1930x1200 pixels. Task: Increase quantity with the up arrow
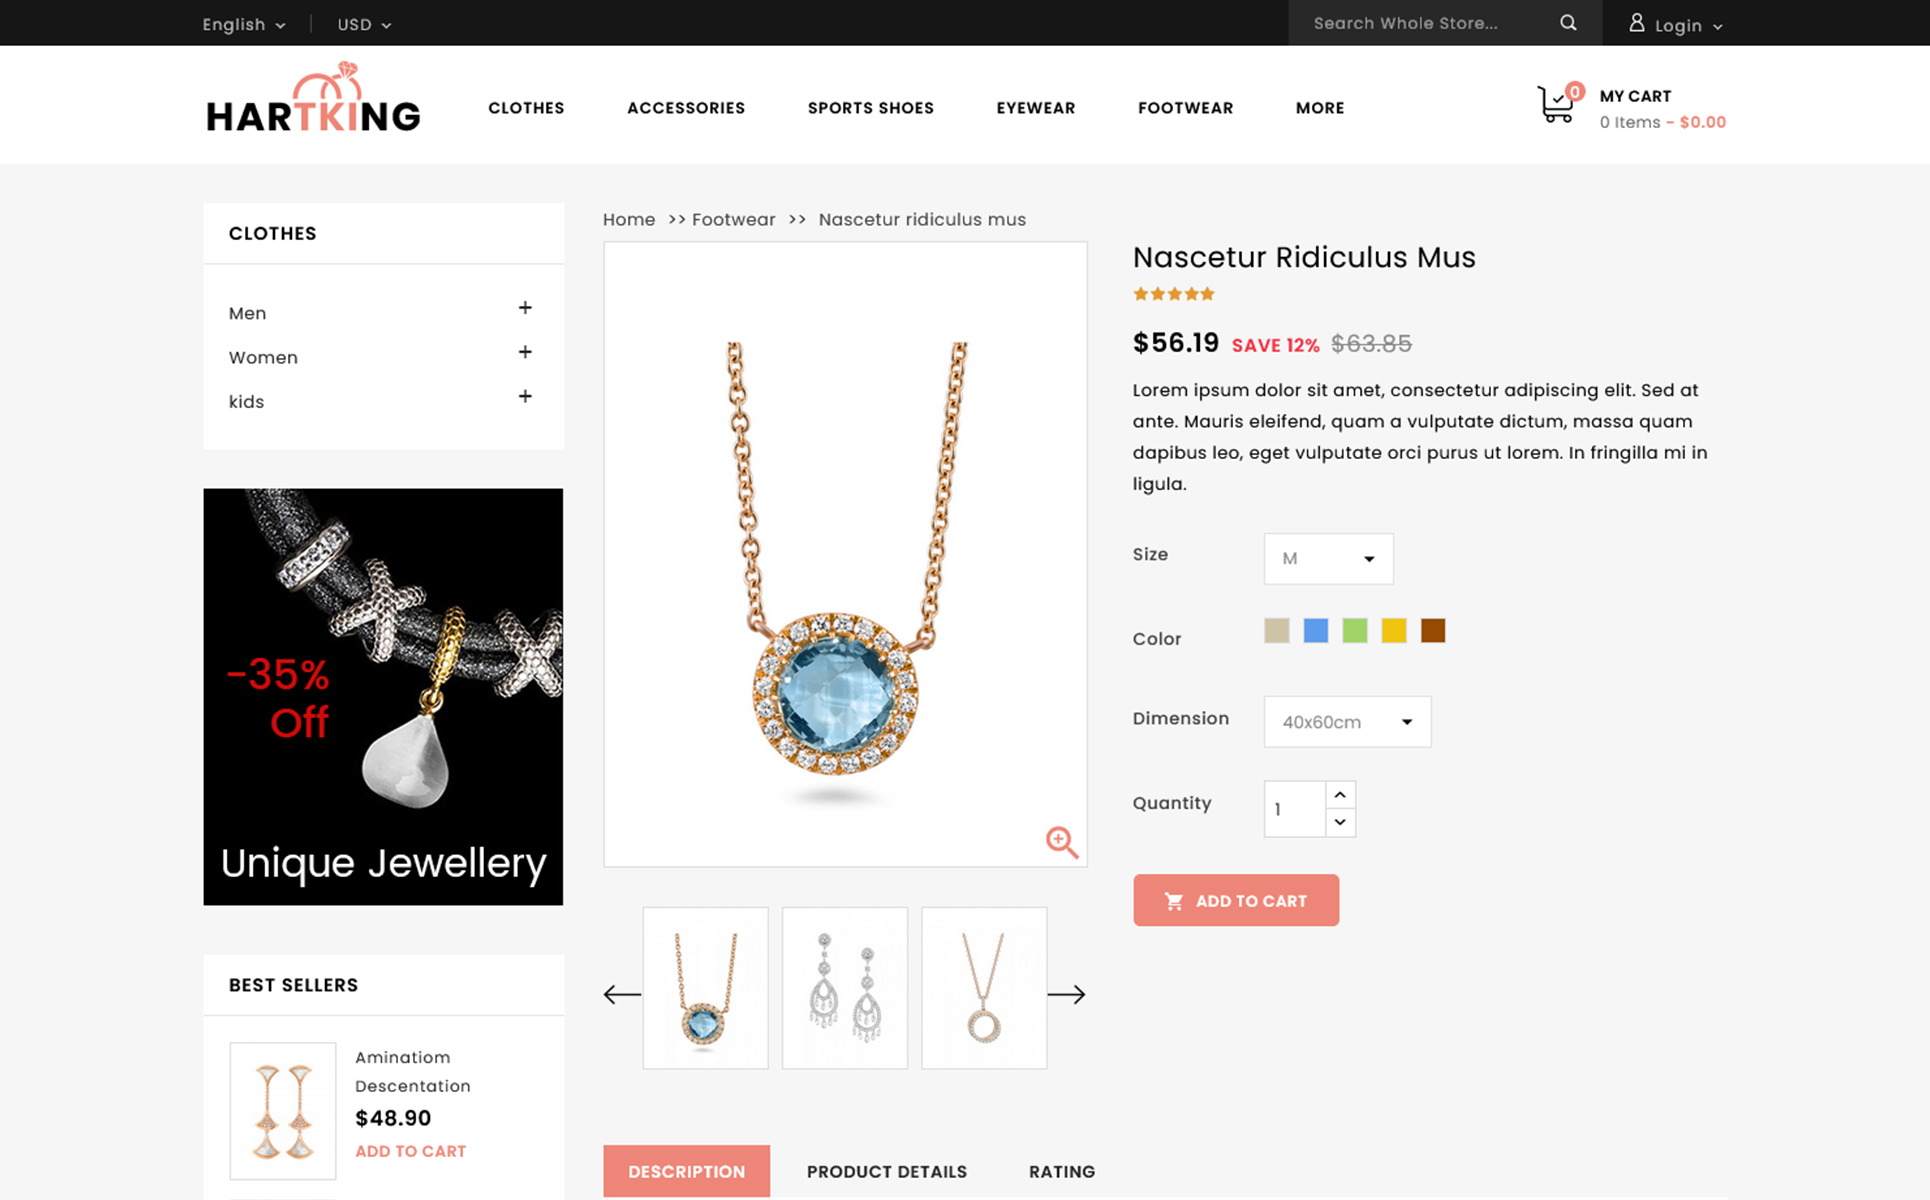click(1340, 794)
